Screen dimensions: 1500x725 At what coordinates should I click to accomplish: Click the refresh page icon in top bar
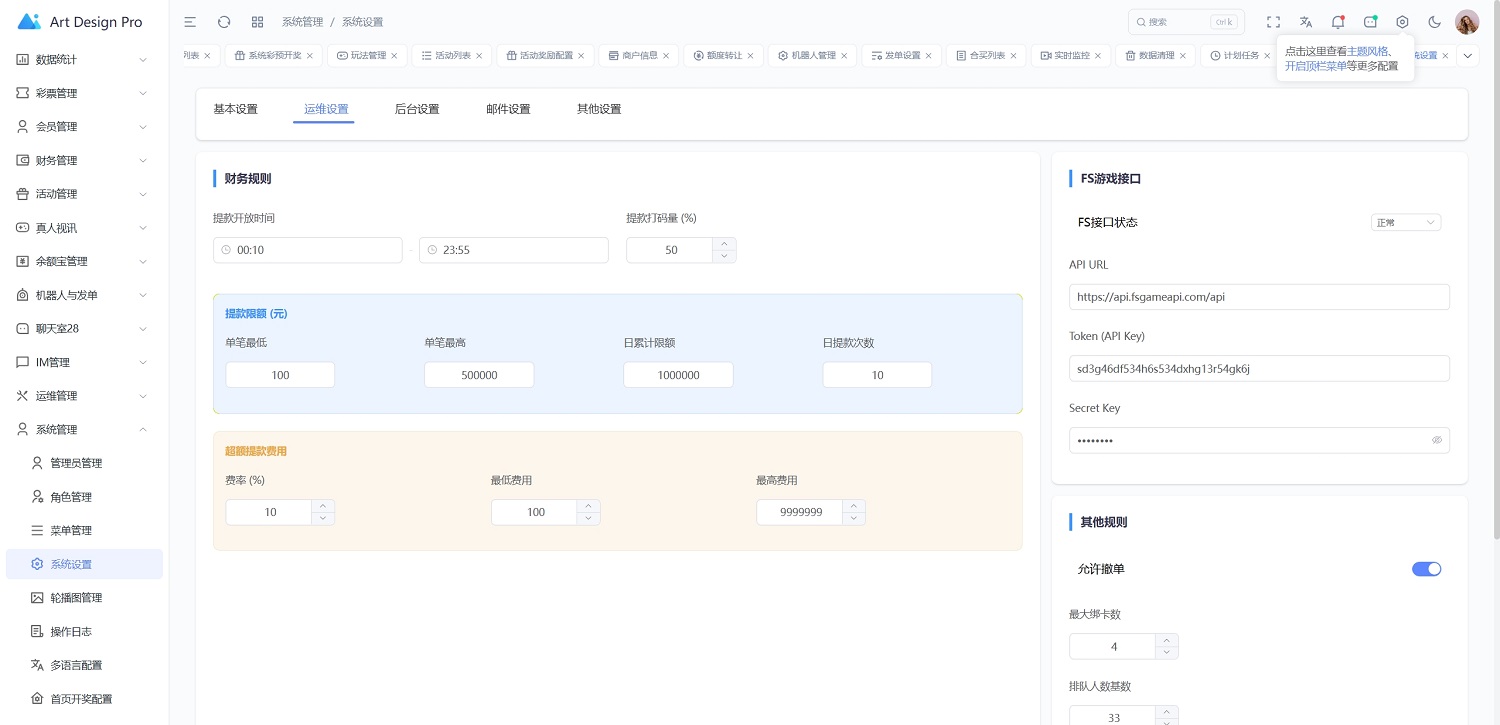(x=224, y=22)
